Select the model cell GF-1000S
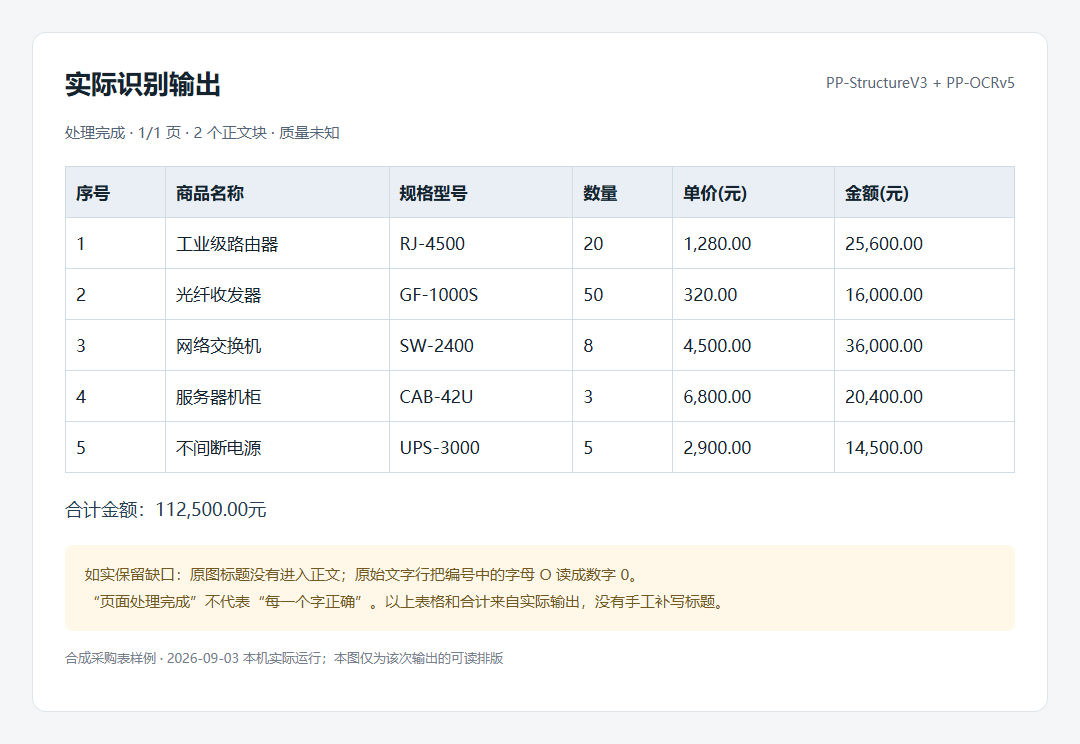Viewport: 1080px width, 744px height. pyautogui.click(x=481, y=294)
